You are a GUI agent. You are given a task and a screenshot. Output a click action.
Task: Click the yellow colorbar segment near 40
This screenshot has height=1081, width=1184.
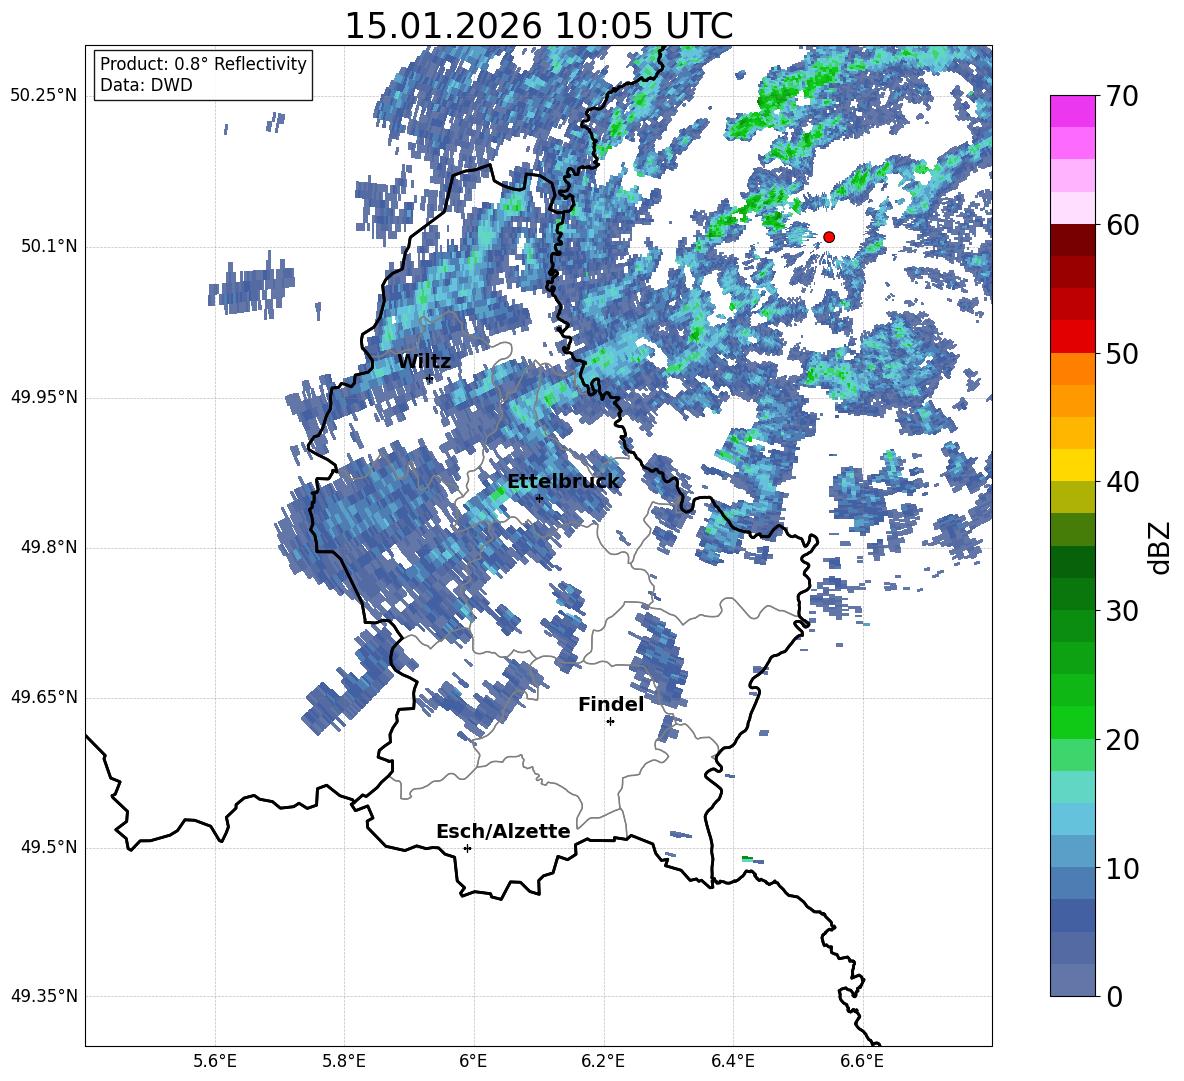1072,465
